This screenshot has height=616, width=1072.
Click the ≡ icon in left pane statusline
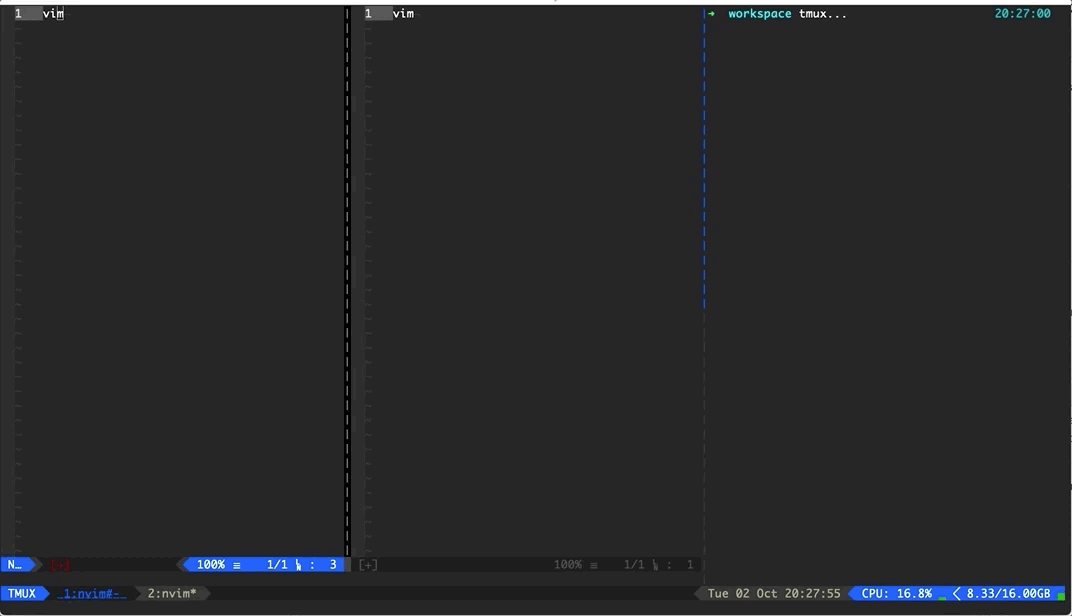pyautogui.click(x=237, y=565)
